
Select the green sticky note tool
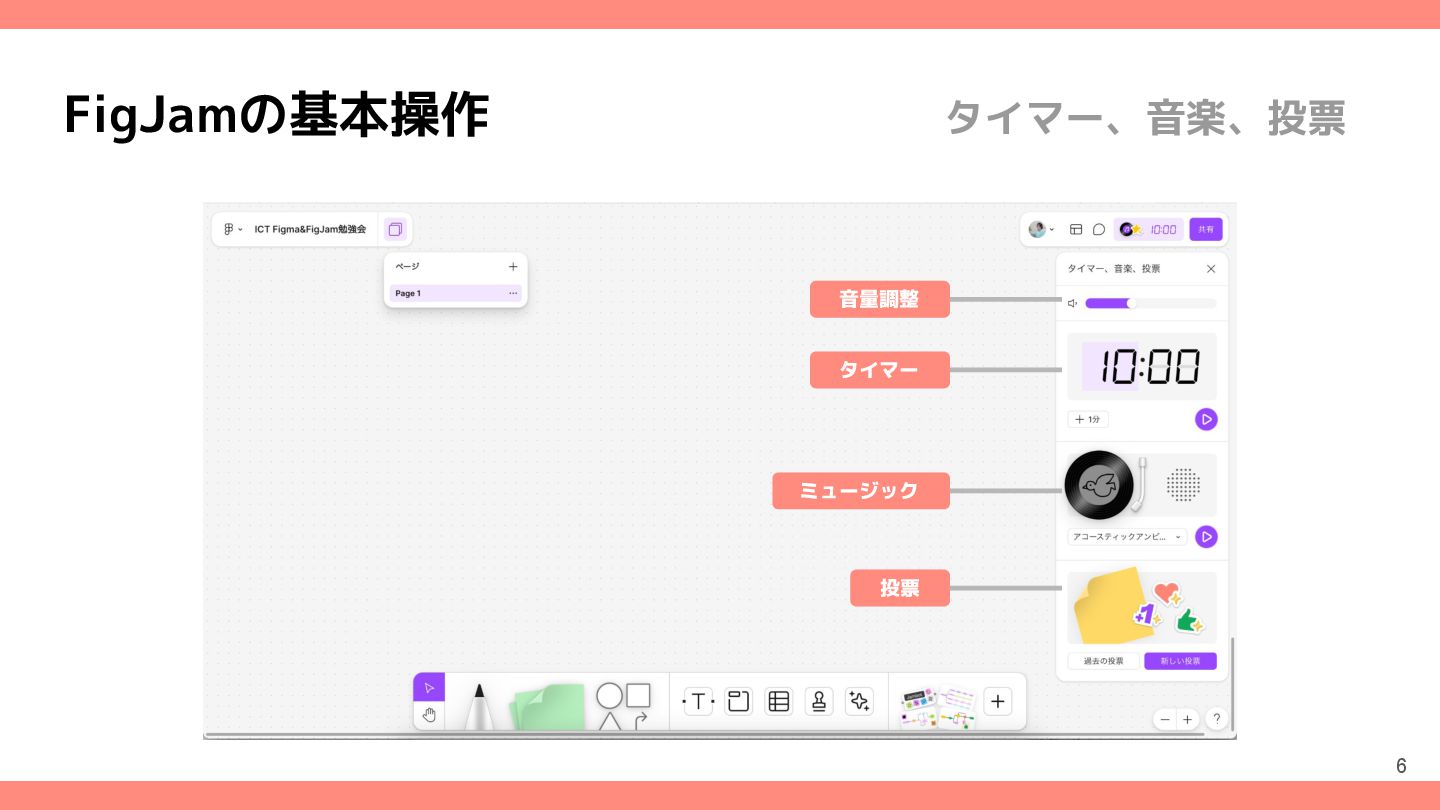click(x=547, y=707)
